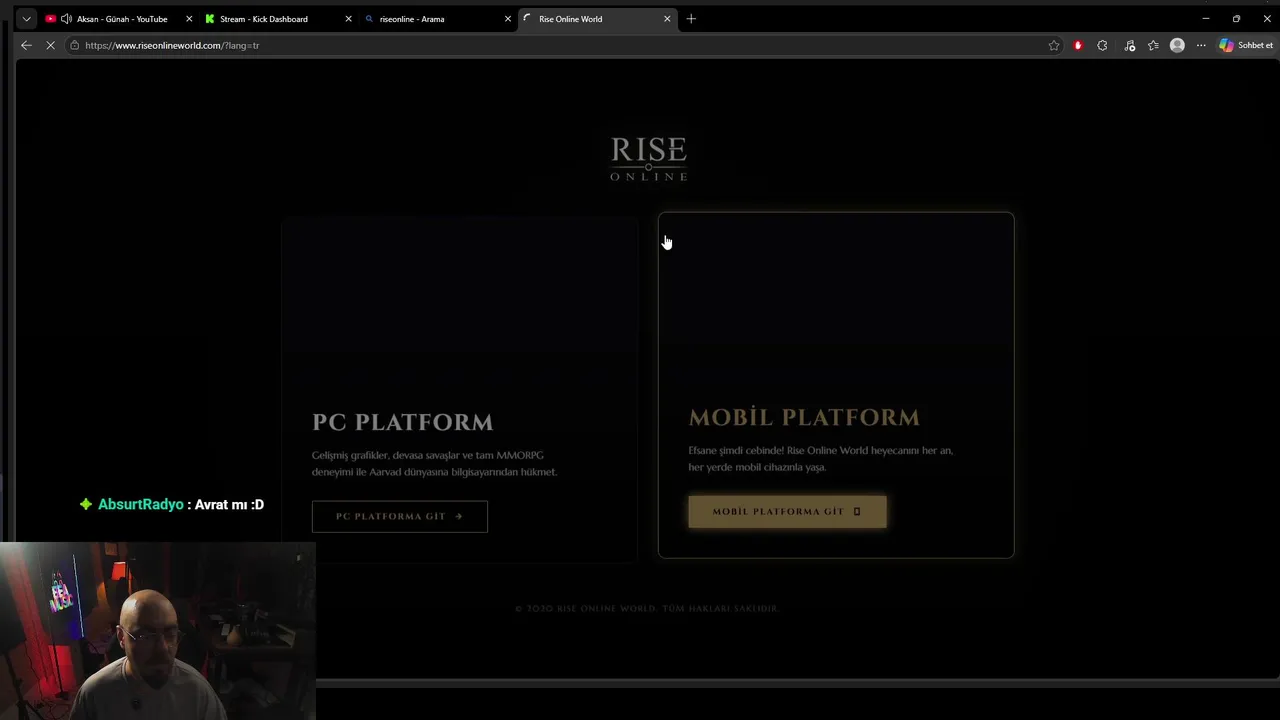The height and width of the screenshot is (720, 1280).
Task: Open the red ad blocker extension
Action: [x=1078, y=45]
